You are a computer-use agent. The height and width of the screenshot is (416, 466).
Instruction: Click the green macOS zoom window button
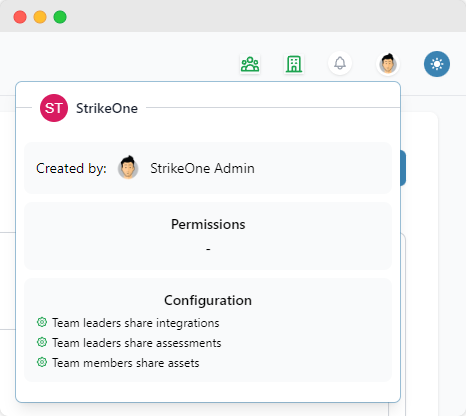pos(60,17)
